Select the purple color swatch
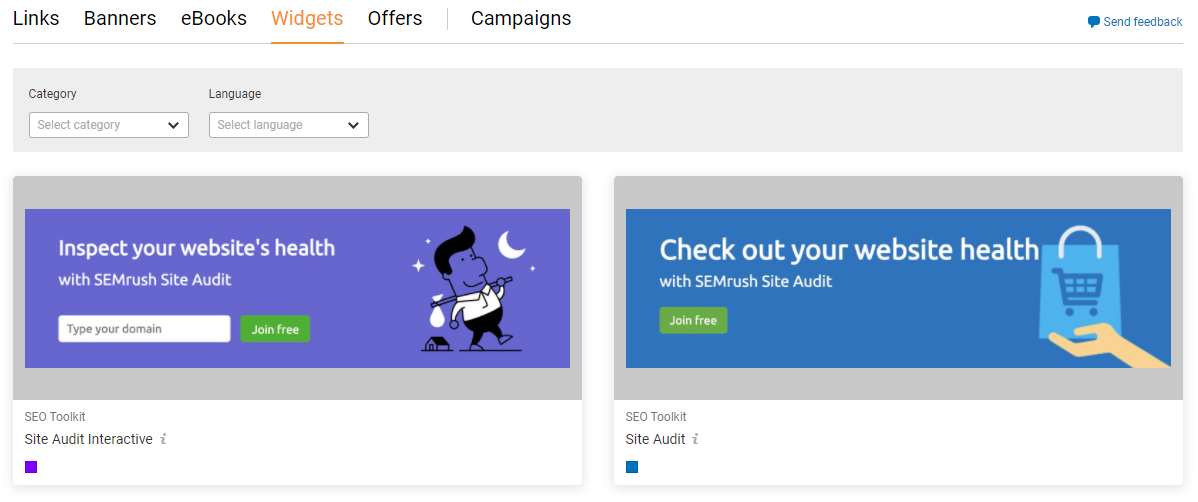This screenshot has height=502, width=1198. click(x=31, y=467)
